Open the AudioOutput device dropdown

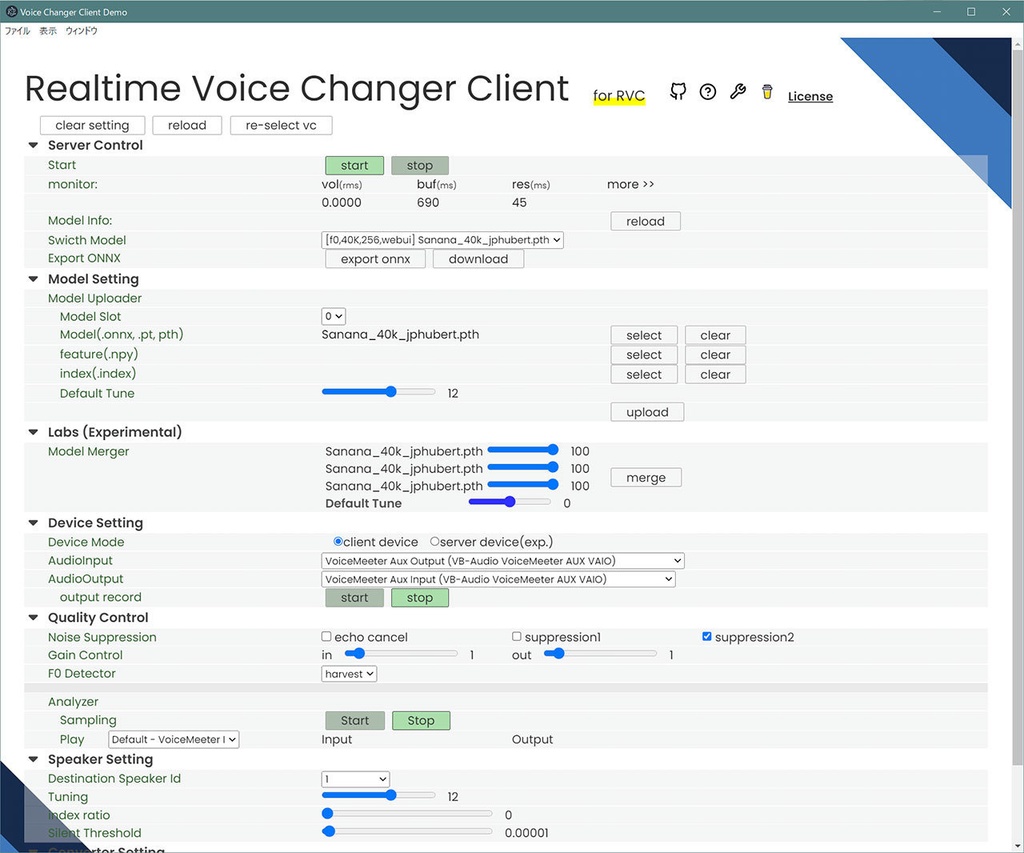point(498,579)
